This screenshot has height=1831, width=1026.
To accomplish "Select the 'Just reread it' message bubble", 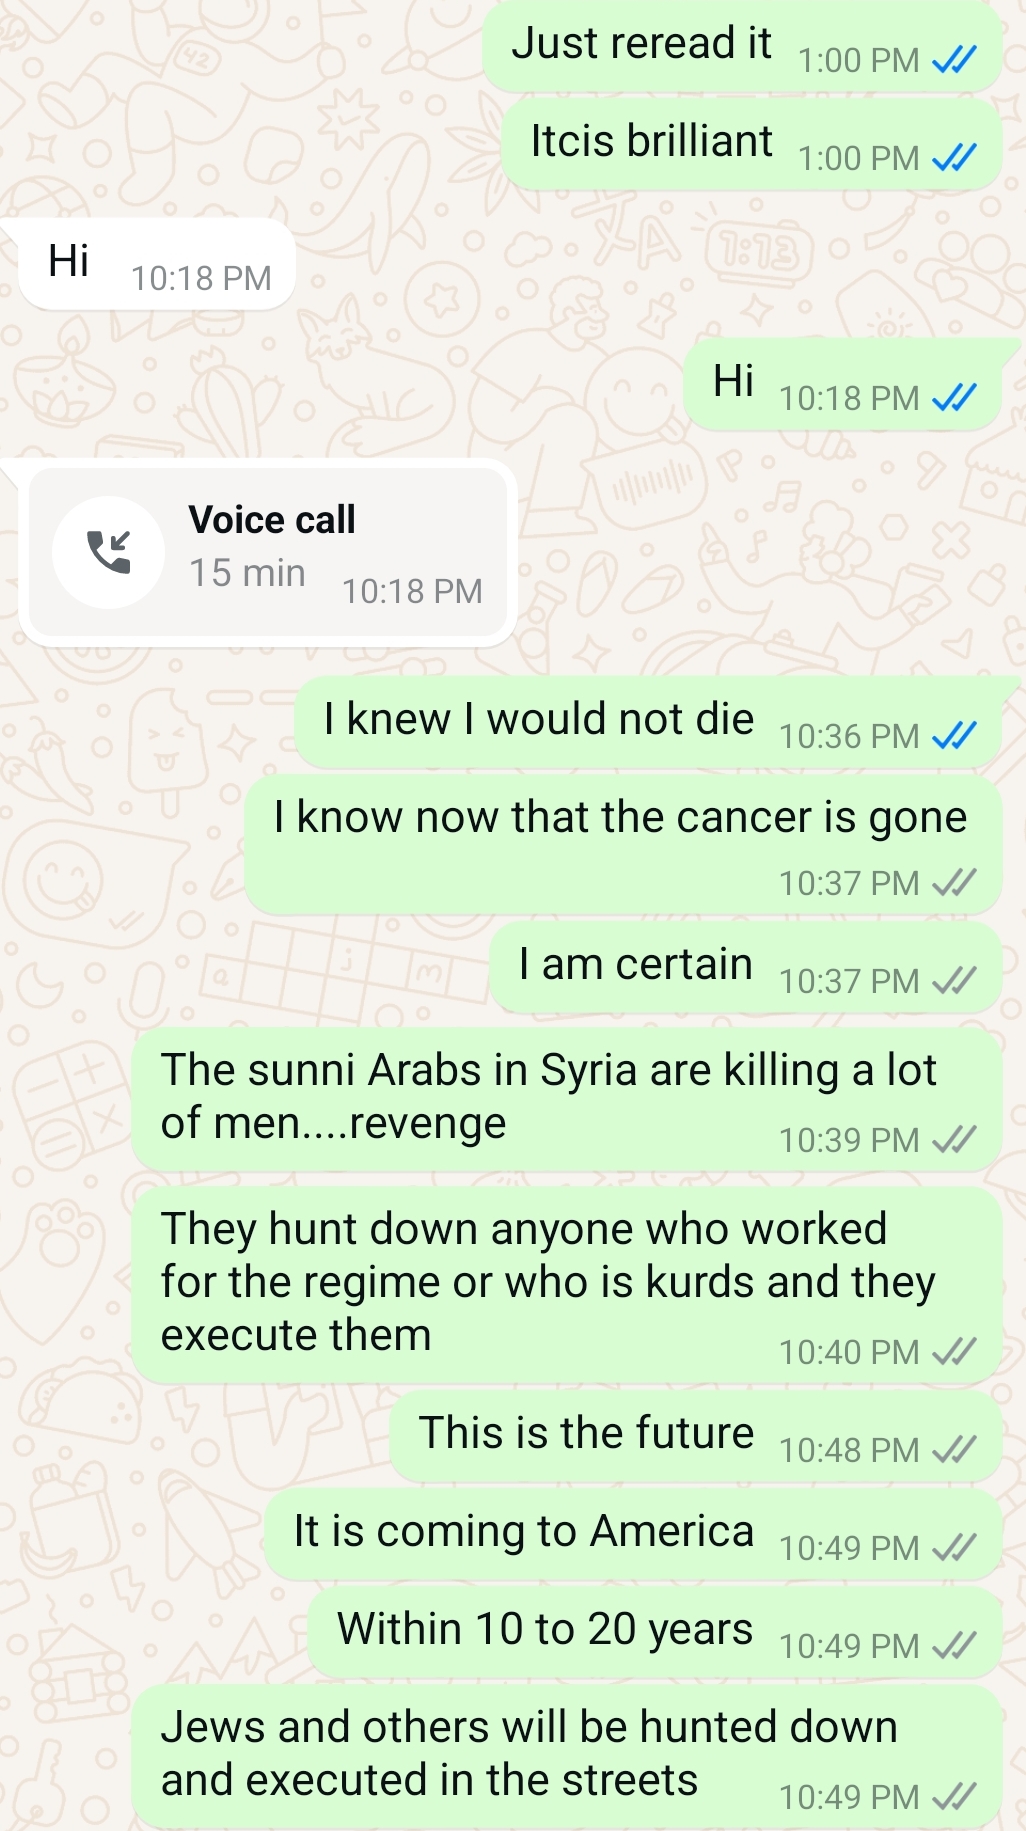I will click(743, 46).
